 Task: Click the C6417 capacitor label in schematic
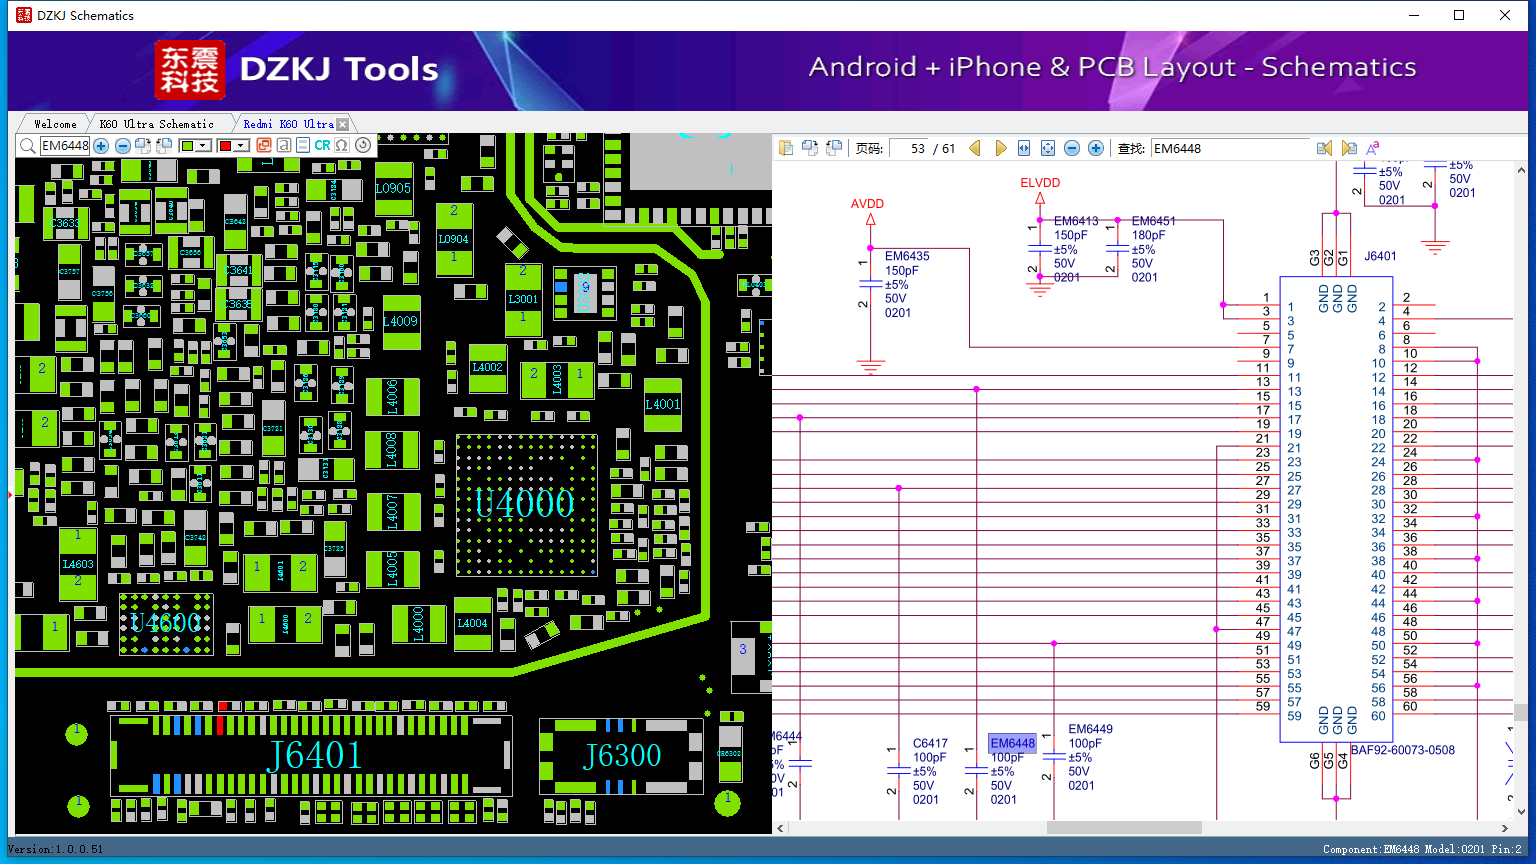(x=930, y=743)
